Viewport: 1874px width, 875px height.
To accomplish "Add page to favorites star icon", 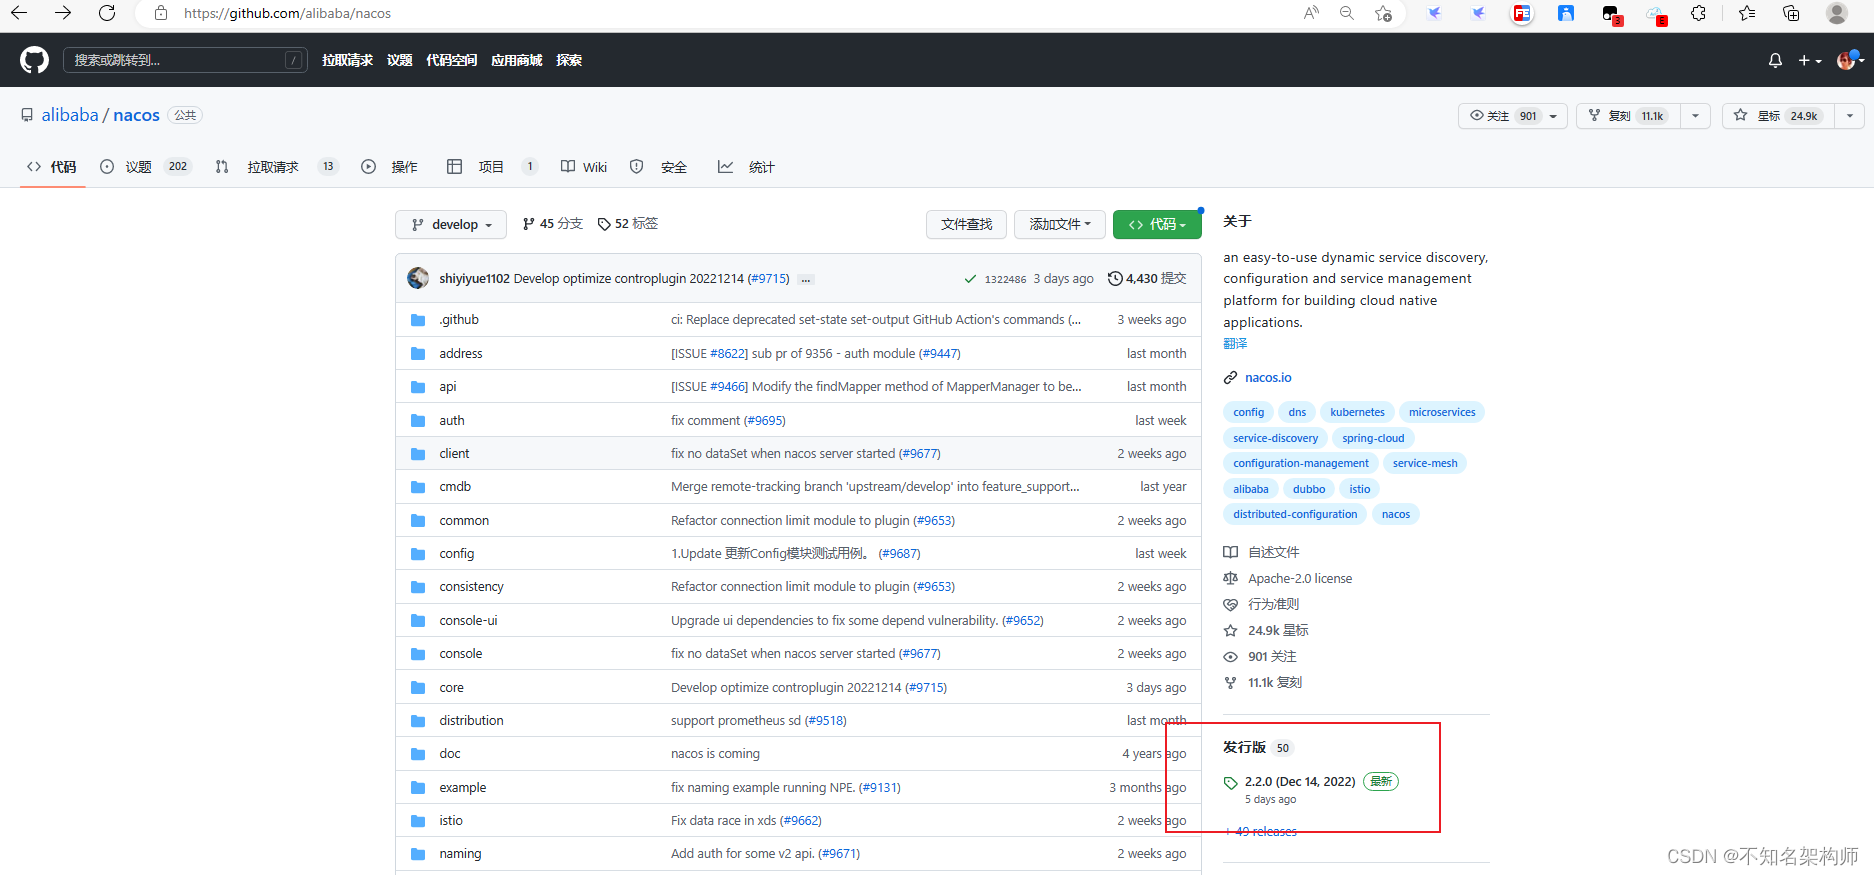I will (x=1383, y=13).
